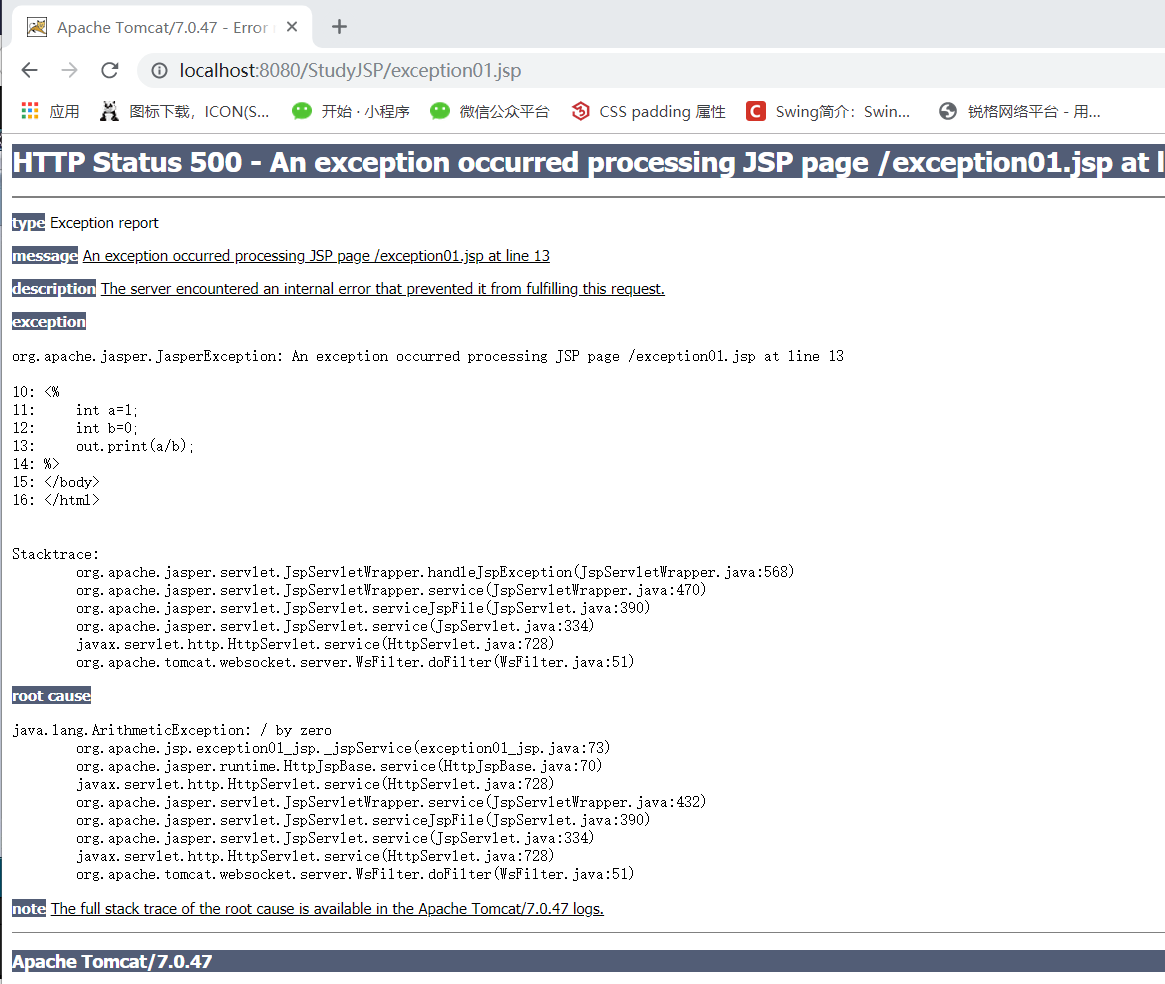
Task: Click code line '12: int b=0;'
Action: 75,428
